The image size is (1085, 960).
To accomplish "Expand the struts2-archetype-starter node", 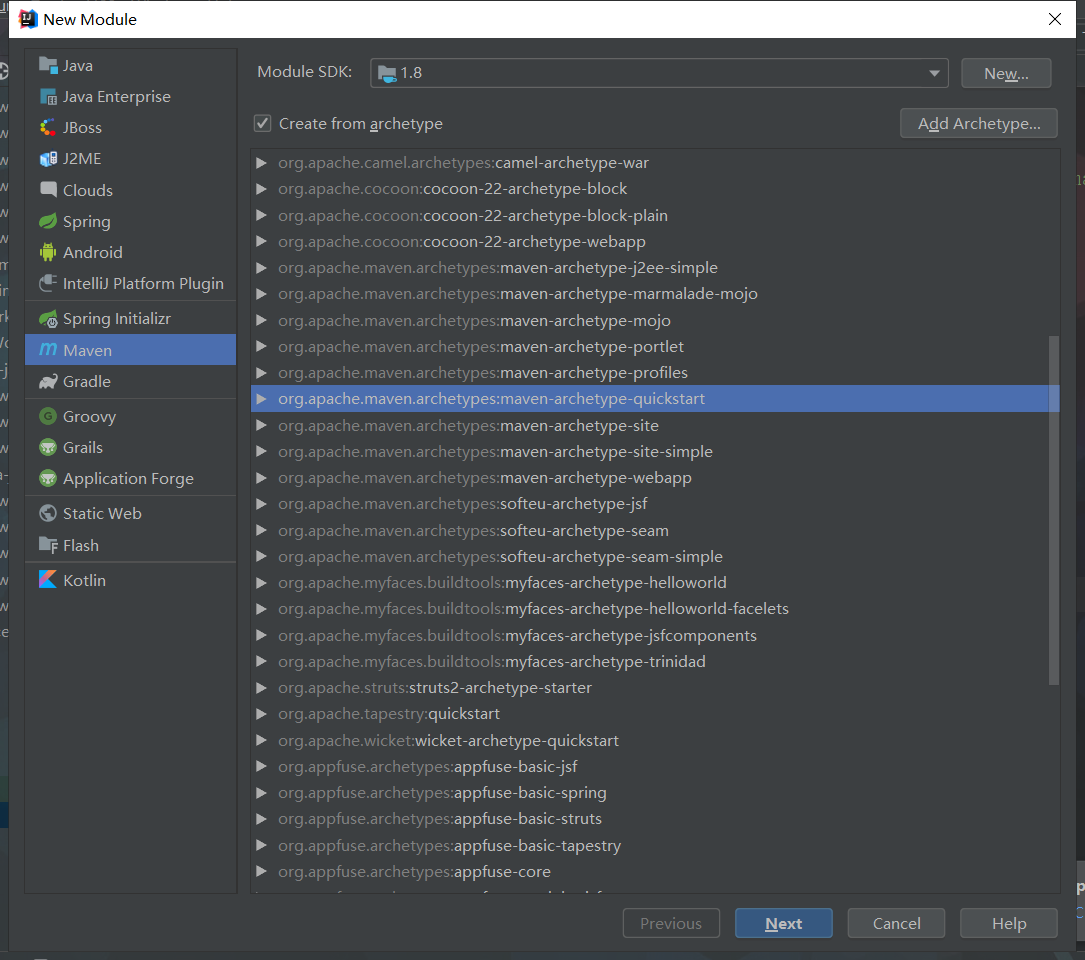I will [x=262, y=687].
